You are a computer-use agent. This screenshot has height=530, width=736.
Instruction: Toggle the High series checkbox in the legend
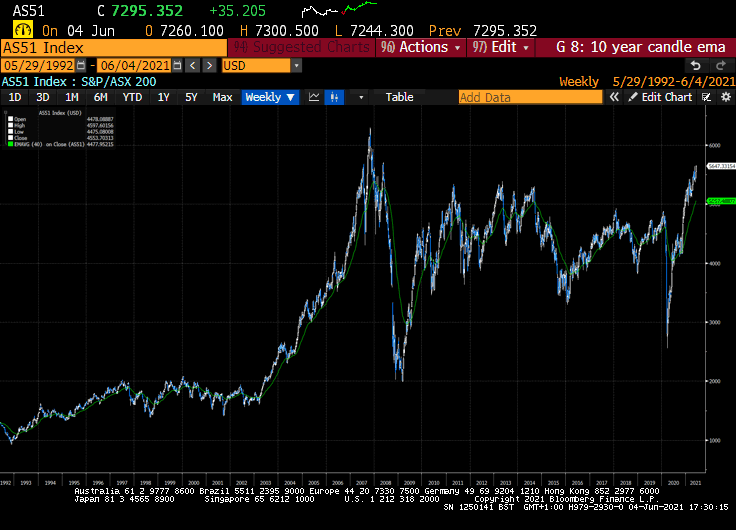[10, 125]
